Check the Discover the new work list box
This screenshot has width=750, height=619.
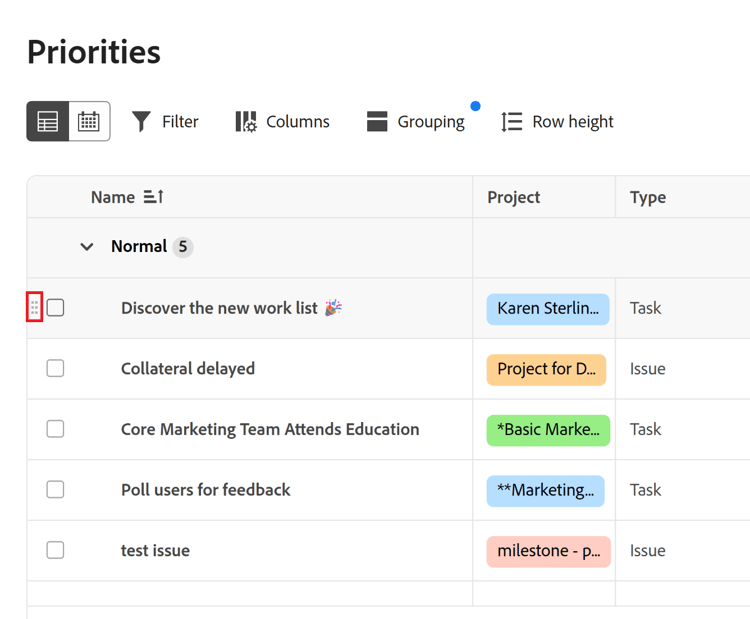(x=56, y=308)
